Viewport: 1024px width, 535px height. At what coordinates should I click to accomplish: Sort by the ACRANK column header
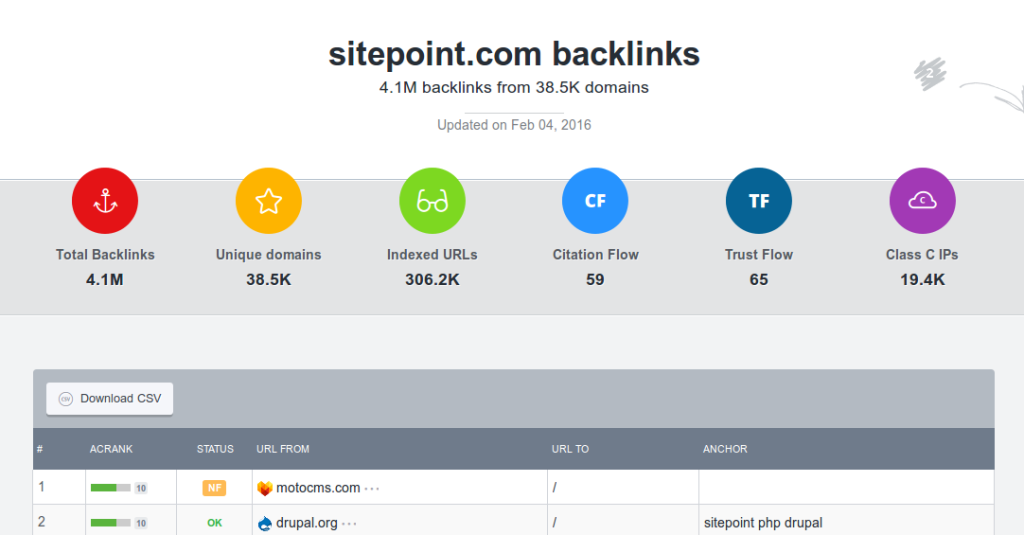tap(110, 449)
